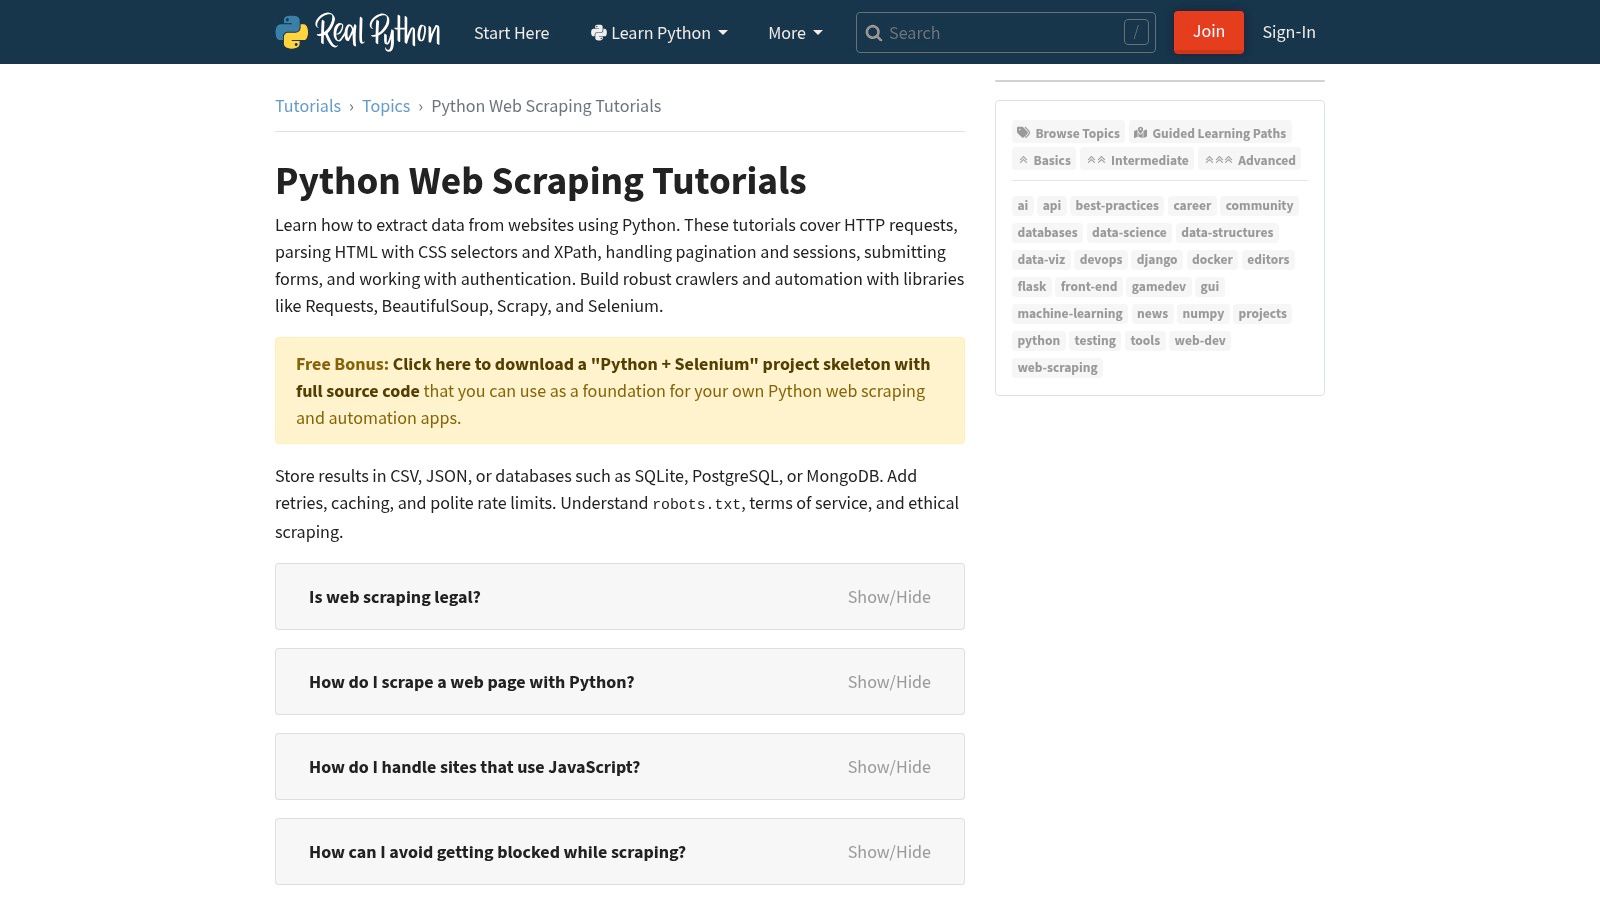Viewport: 1600px width, 900px height.
Task: Open the Learn Python dropdown
Action: tap(659, 33)
